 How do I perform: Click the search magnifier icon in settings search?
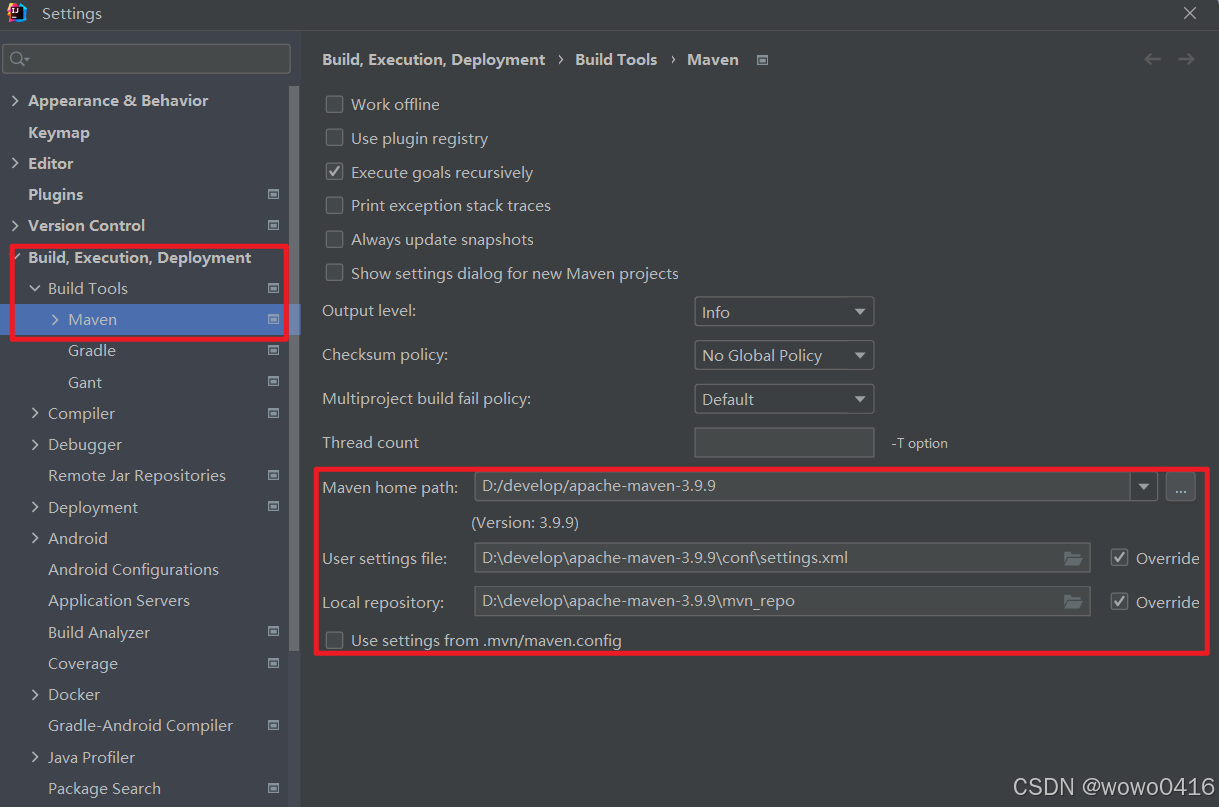click(18, 59)
